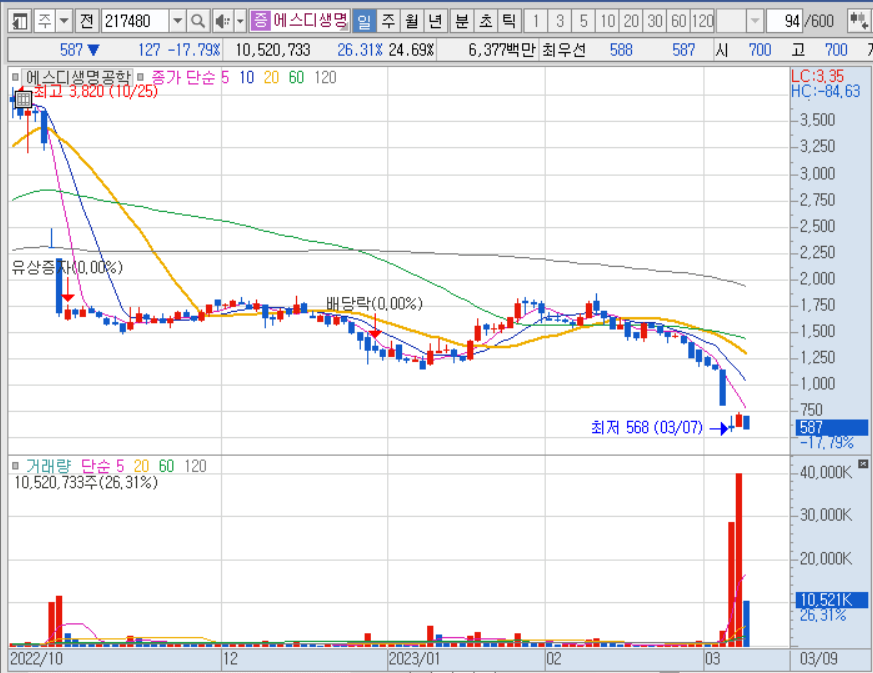The height and width of the screenshot is (673, 873).
Task: Click the 5 moving average label in price legend
Action: tap(225, 77)
